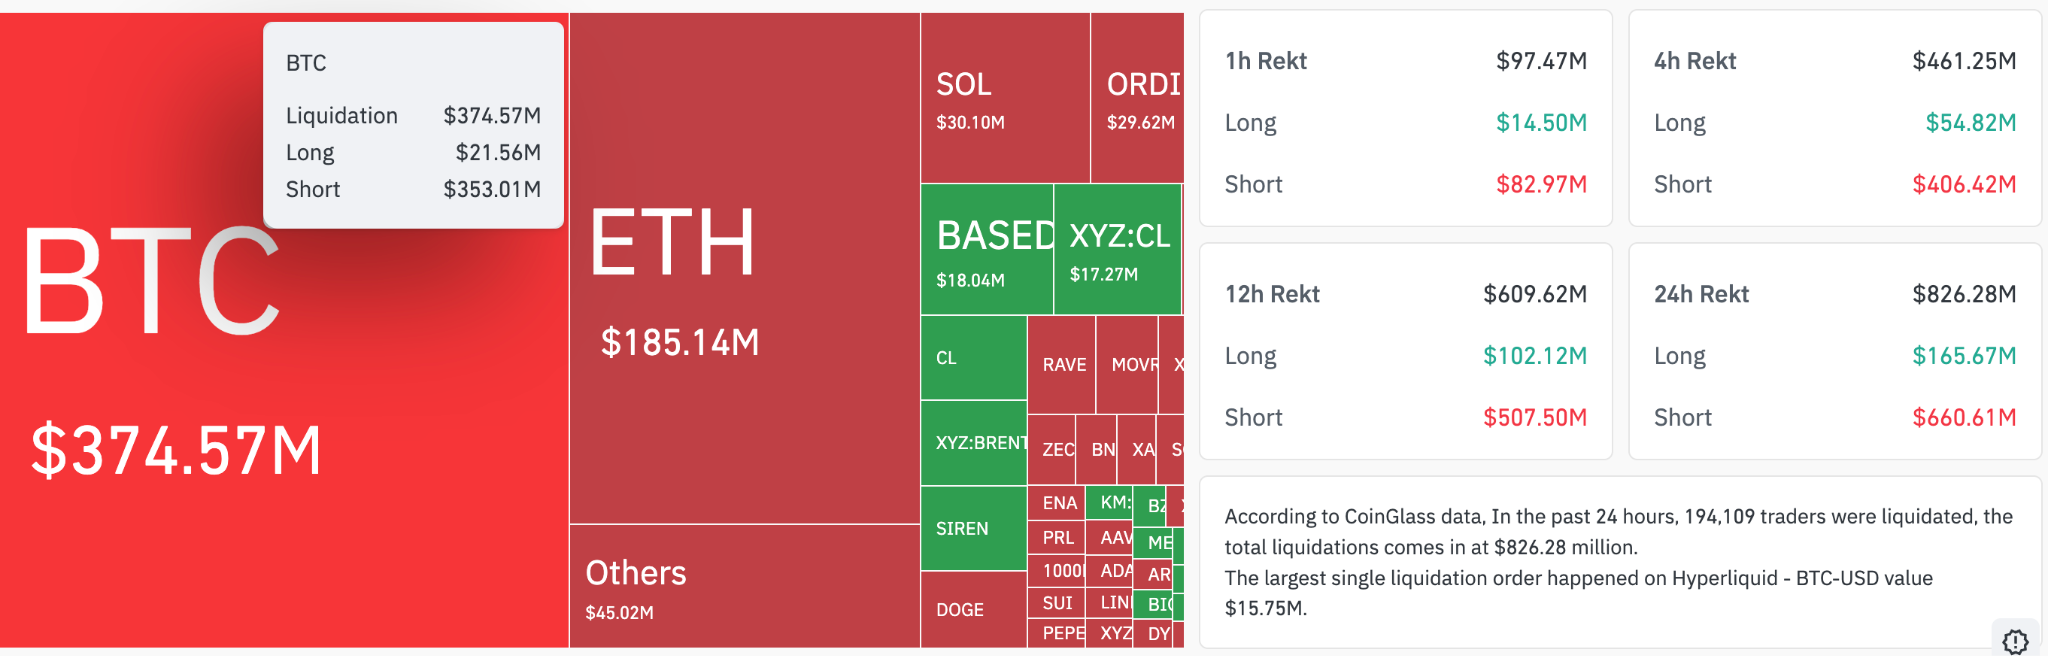This screenshot has height=656, width=2048.
Task: Select the 12h Rekt summary card
Action: (x=1405, y=352)
